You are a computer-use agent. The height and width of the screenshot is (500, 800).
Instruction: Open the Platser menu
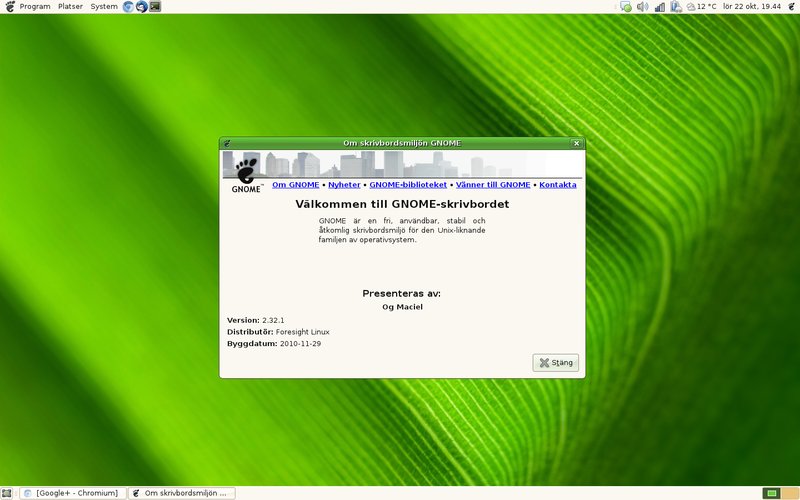tap(70, 7)
